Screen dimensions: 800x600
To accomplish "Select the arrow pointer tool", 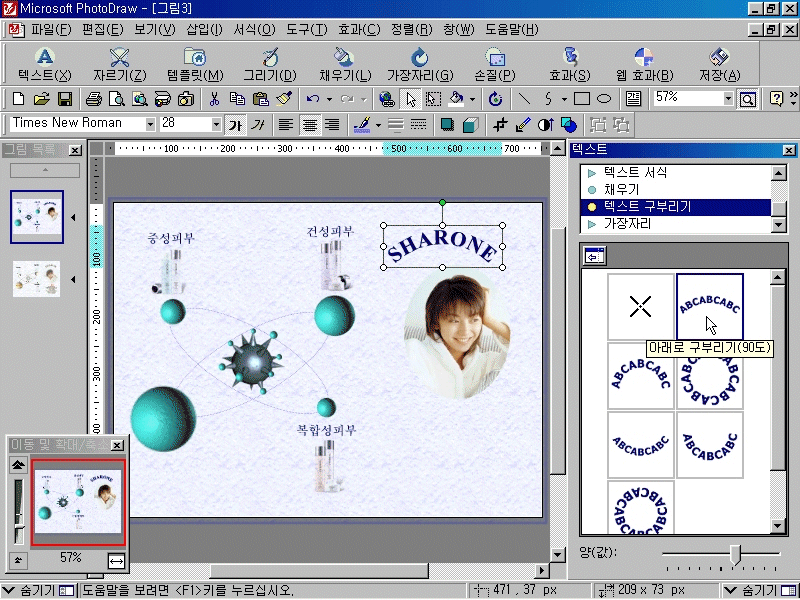I will (x=411, y=98).
